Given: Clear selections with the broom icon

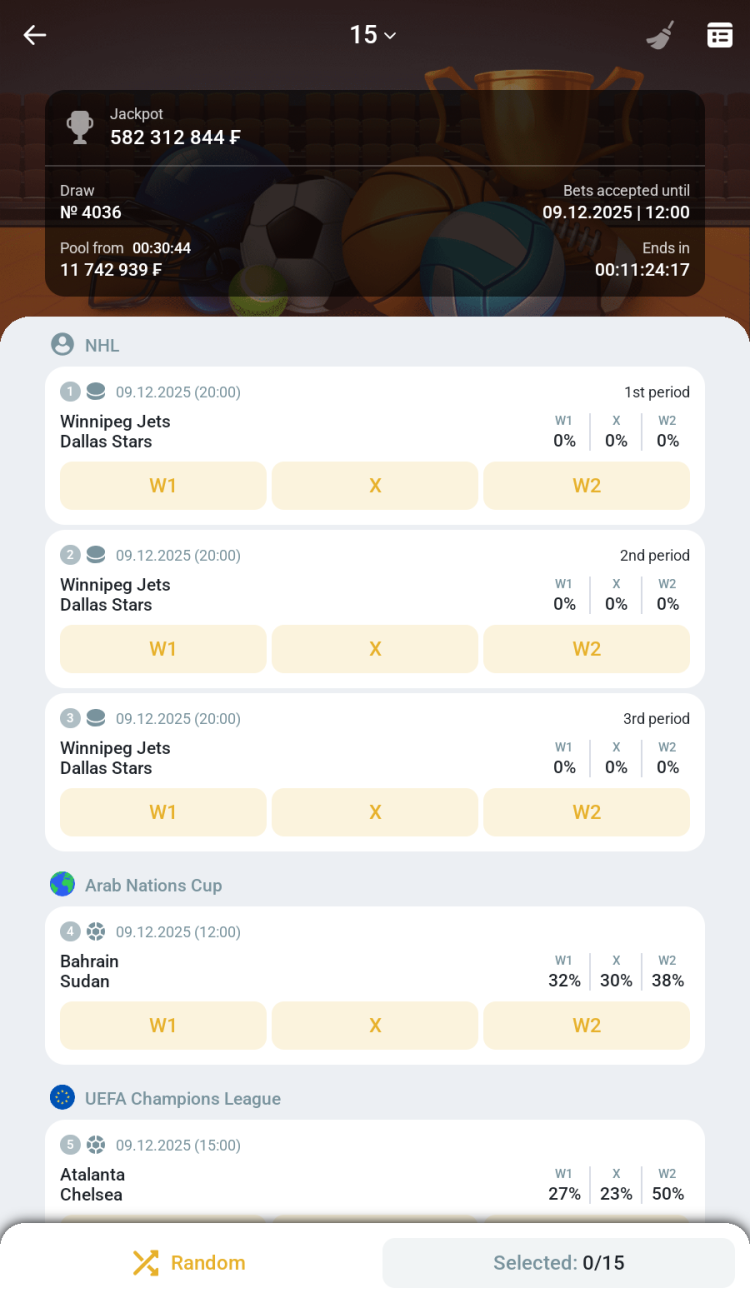Looking at the screenshot, I should [x=659, y=35].
